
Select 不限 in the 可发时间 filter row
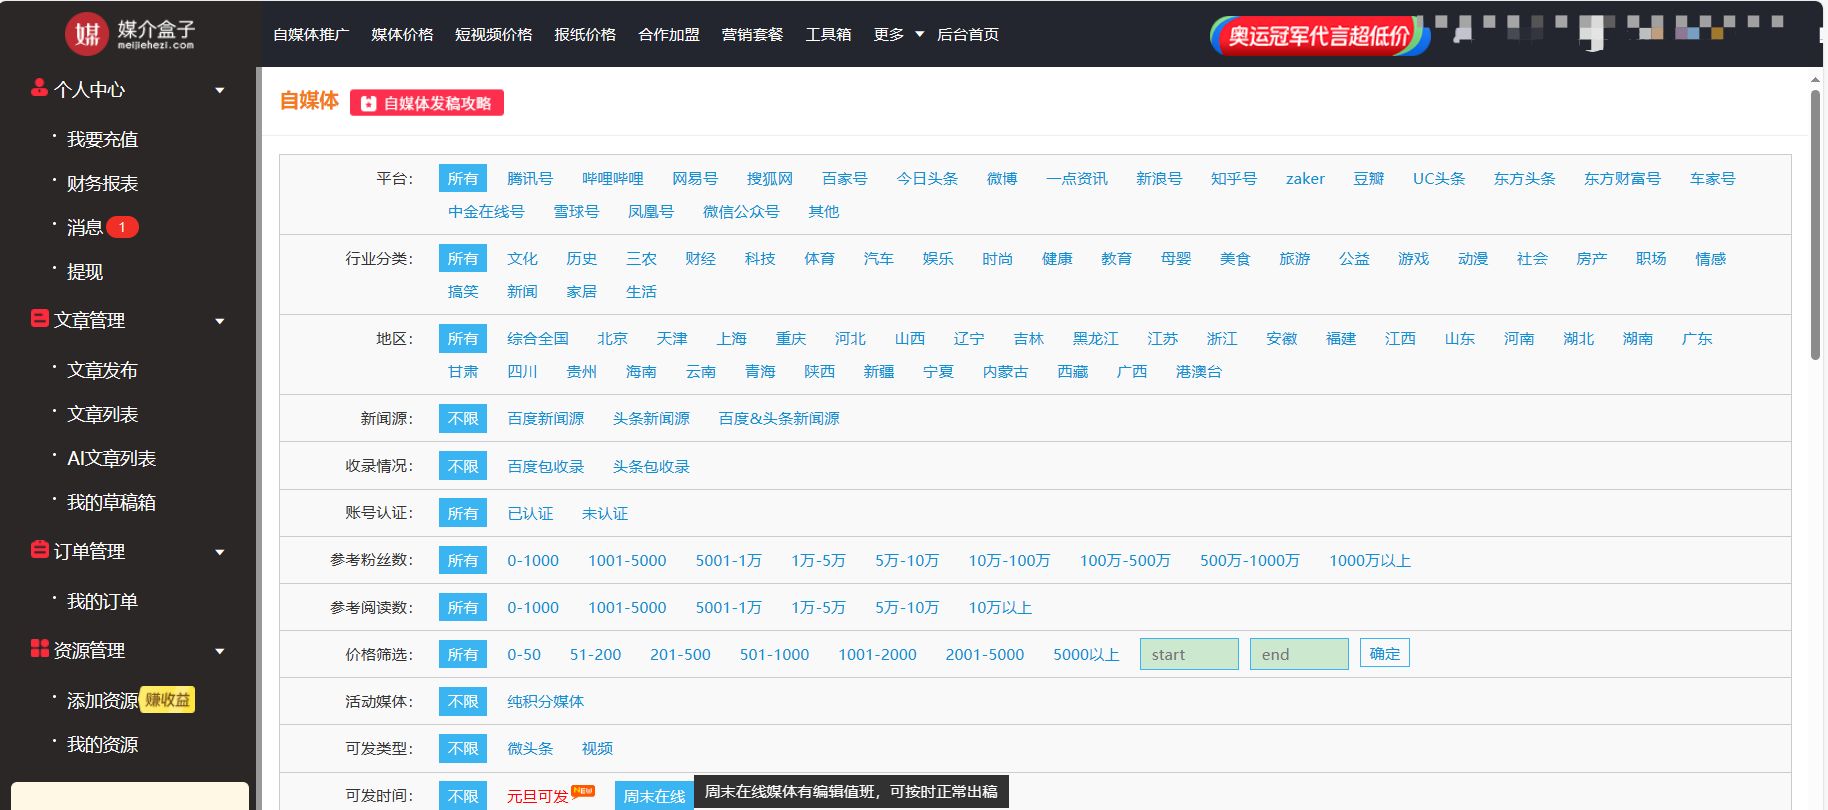pos(463,796)
